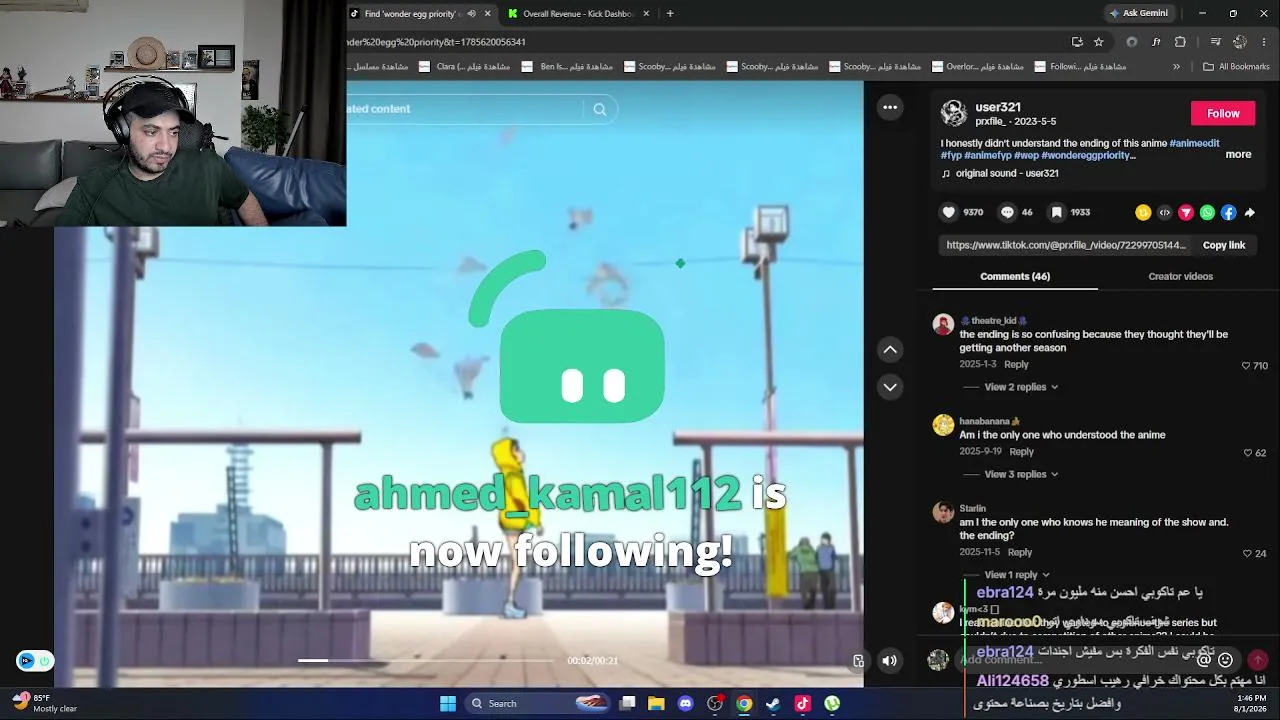Reply to hanabanana's comment
The image size is (1280, 720).
pos(1021,452)
